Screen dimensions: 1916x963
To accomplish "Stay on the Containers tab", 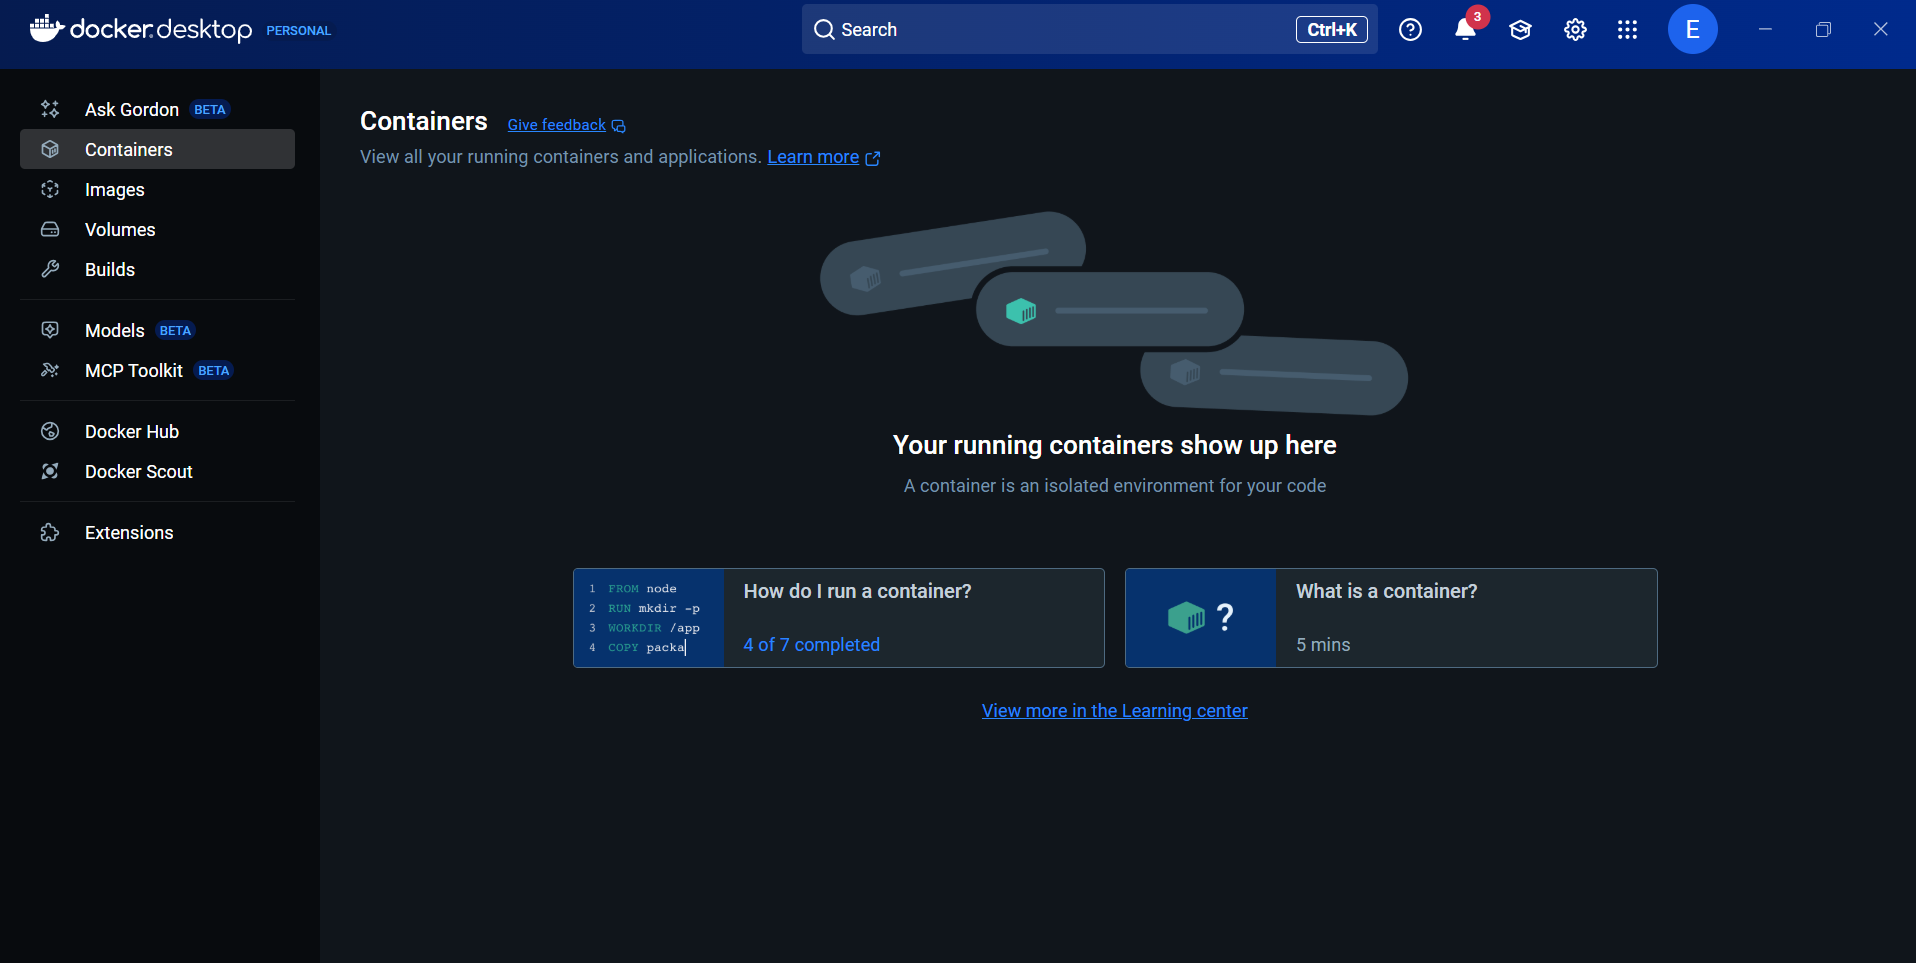I will point(127,149).
